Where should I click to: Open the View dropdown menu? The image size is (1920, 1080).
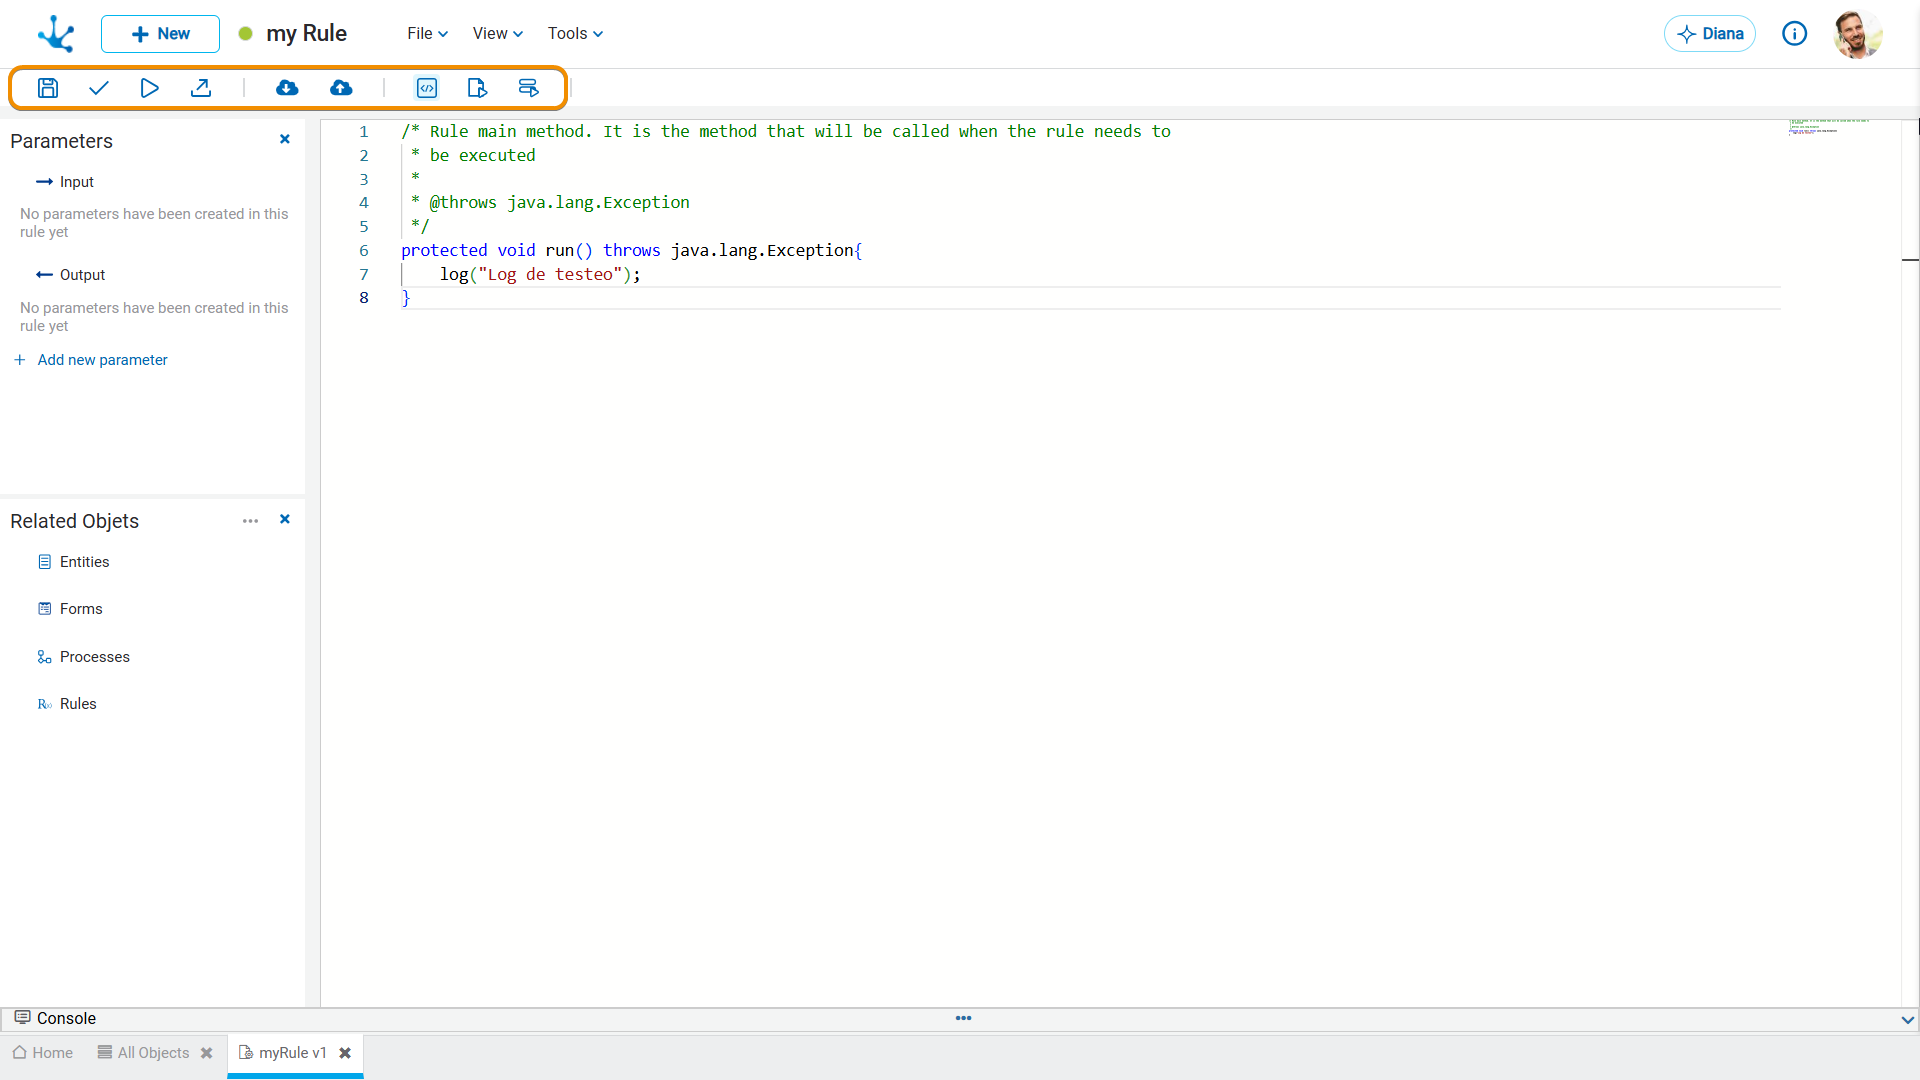click(497, 33)
